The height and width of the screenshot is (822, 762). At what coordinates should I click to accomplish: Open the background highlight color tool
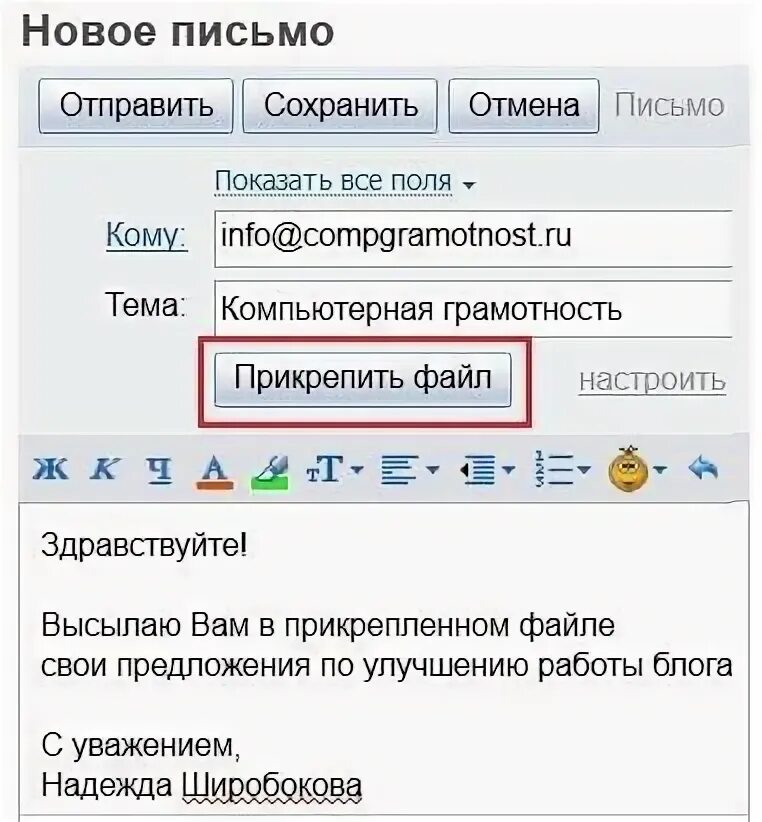pos(270,471)
